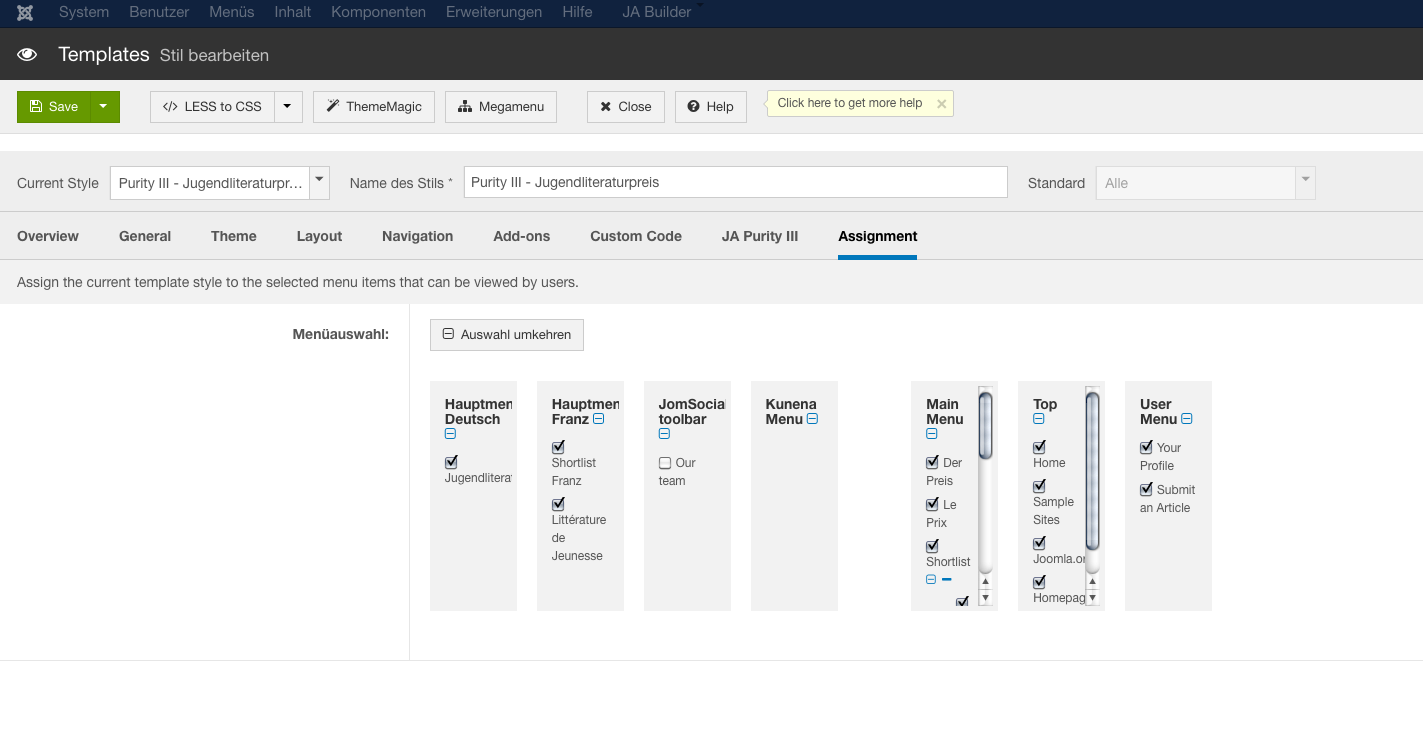Image resolution: width=1423 pixels, height=751 pixels.
Task: Click toggle icon under Top menu heading
Action: pos(1038,419)
